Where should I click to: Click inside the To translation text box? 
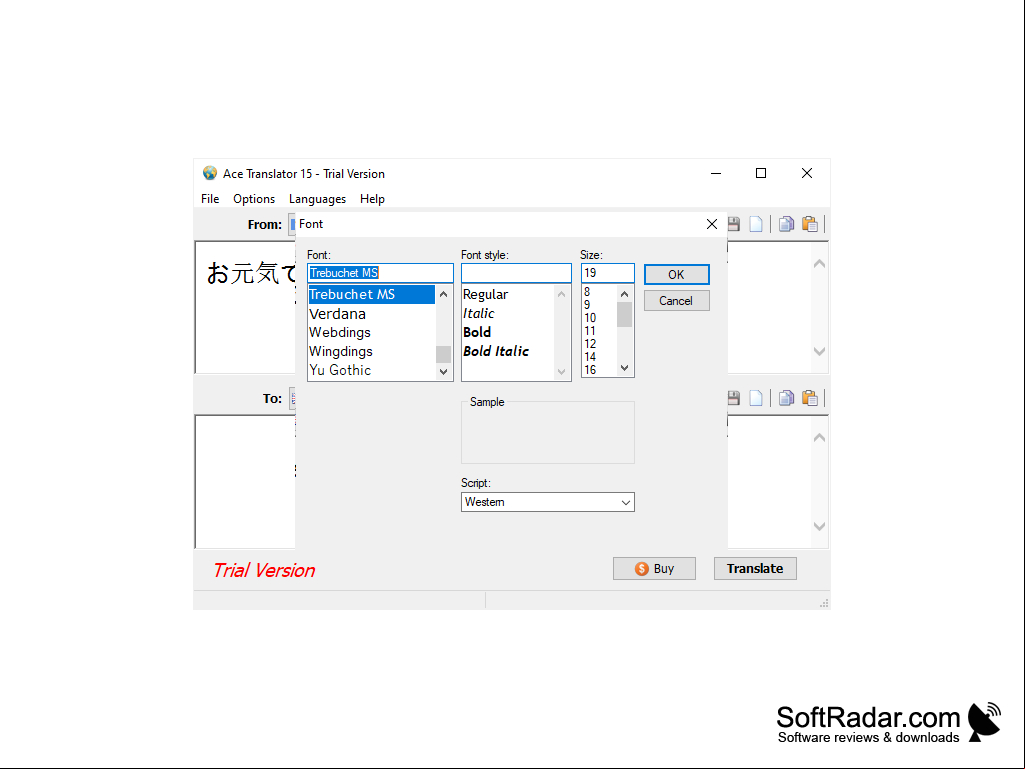(246, 482)
